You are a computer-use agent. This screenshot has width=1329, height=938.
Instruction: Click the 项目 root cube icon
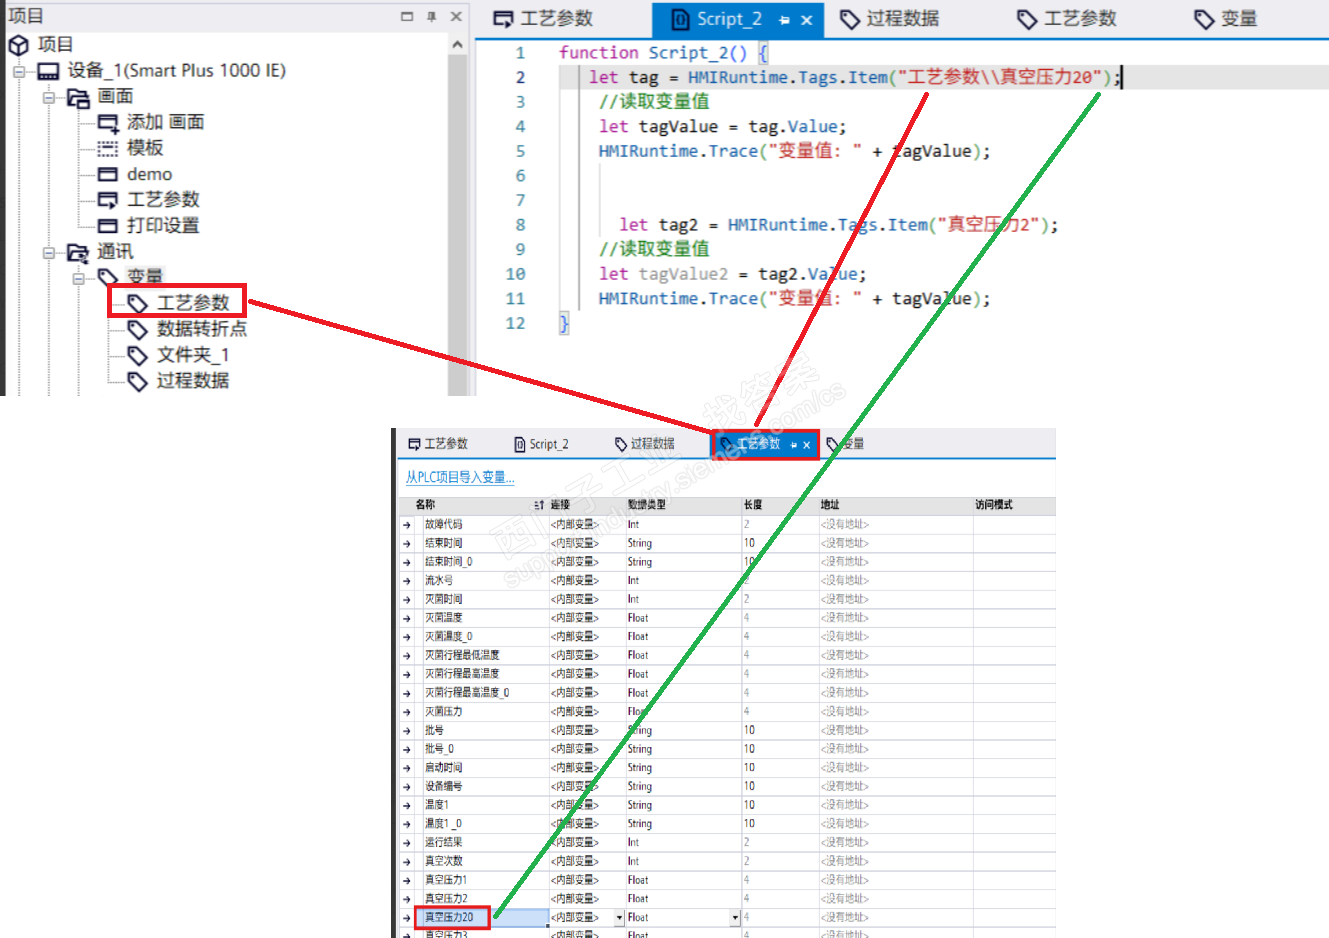(x=18, y=45)
